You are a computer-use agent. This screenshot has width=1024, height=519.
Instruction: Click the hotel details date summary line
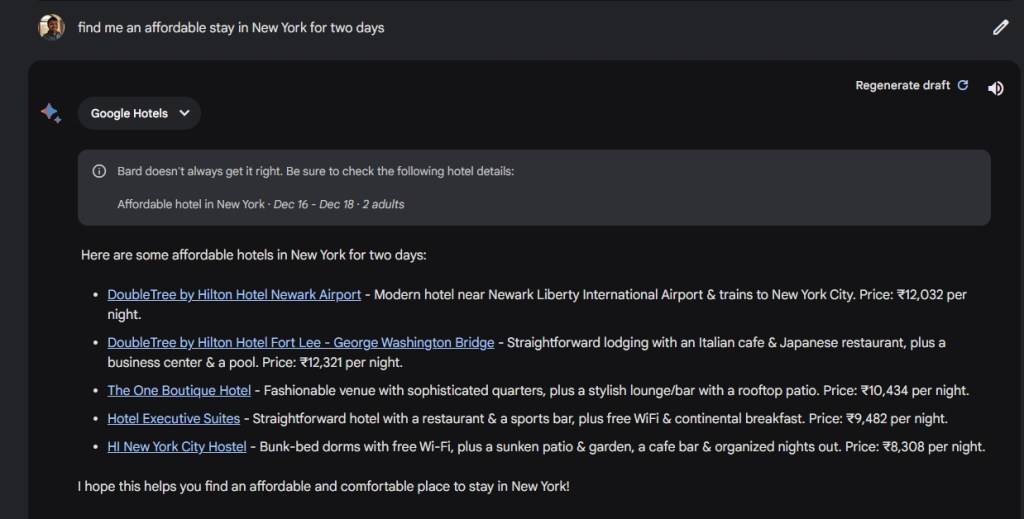260,204
